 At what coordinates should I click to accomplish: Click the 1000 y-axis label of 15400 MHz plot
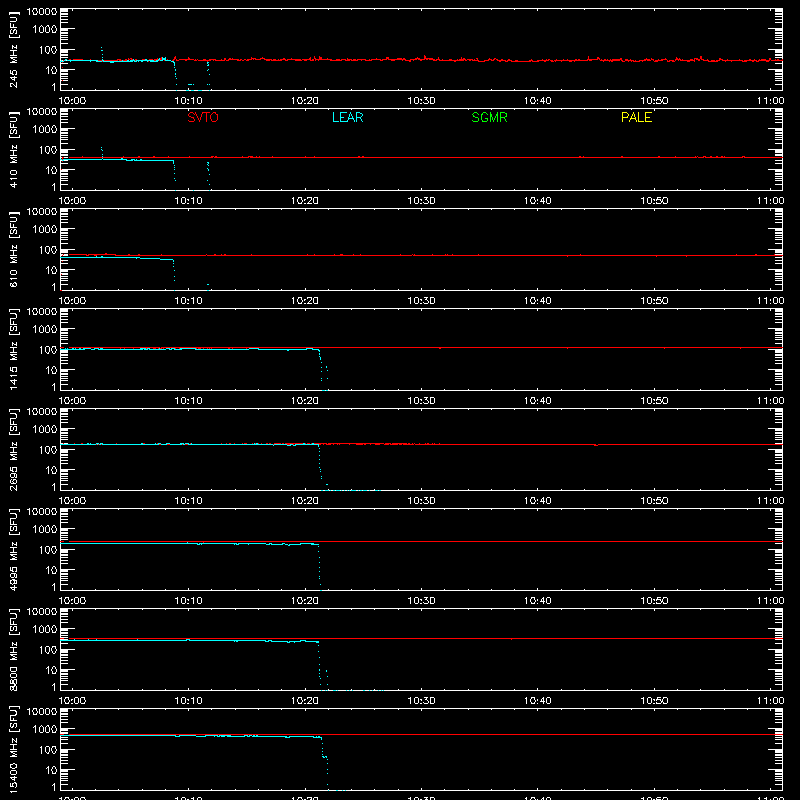point(45,730)
